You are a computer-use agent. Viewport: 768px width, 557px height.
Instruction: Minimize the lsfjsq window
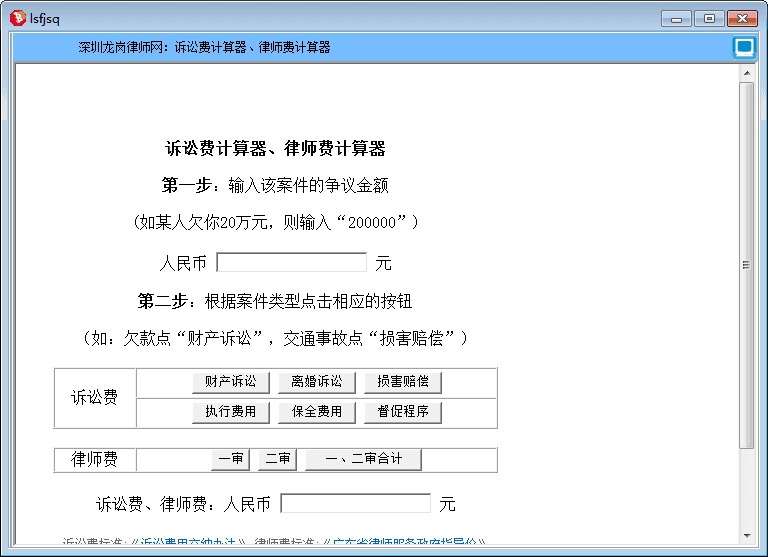pos(679,18)
